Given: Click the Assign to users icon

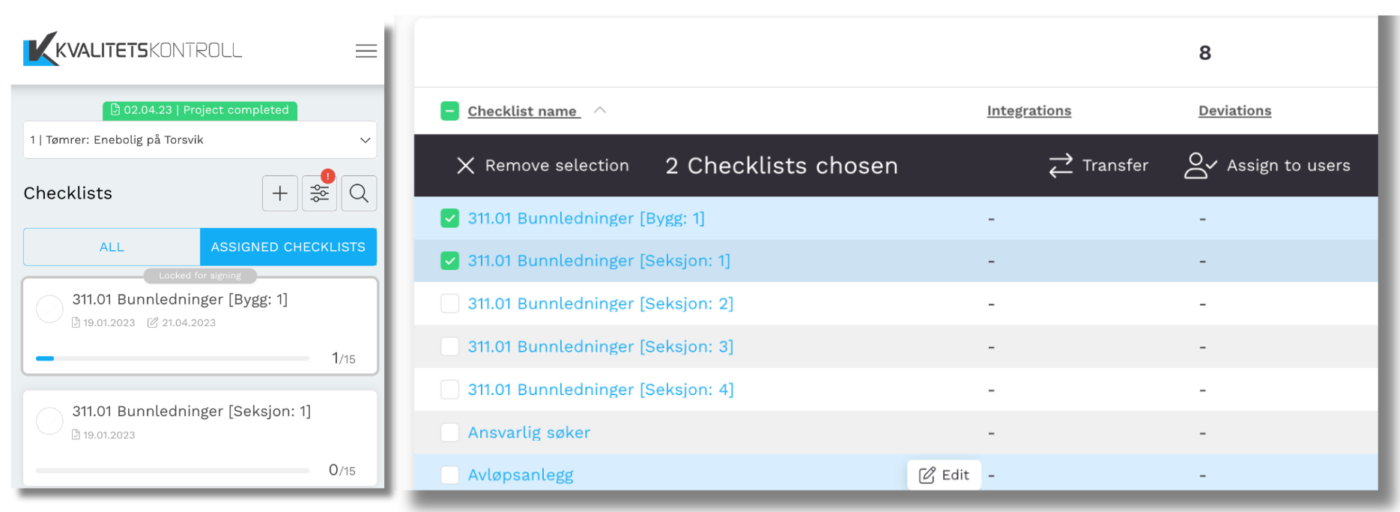Looking at the screenshot, I should [1200, 166].
